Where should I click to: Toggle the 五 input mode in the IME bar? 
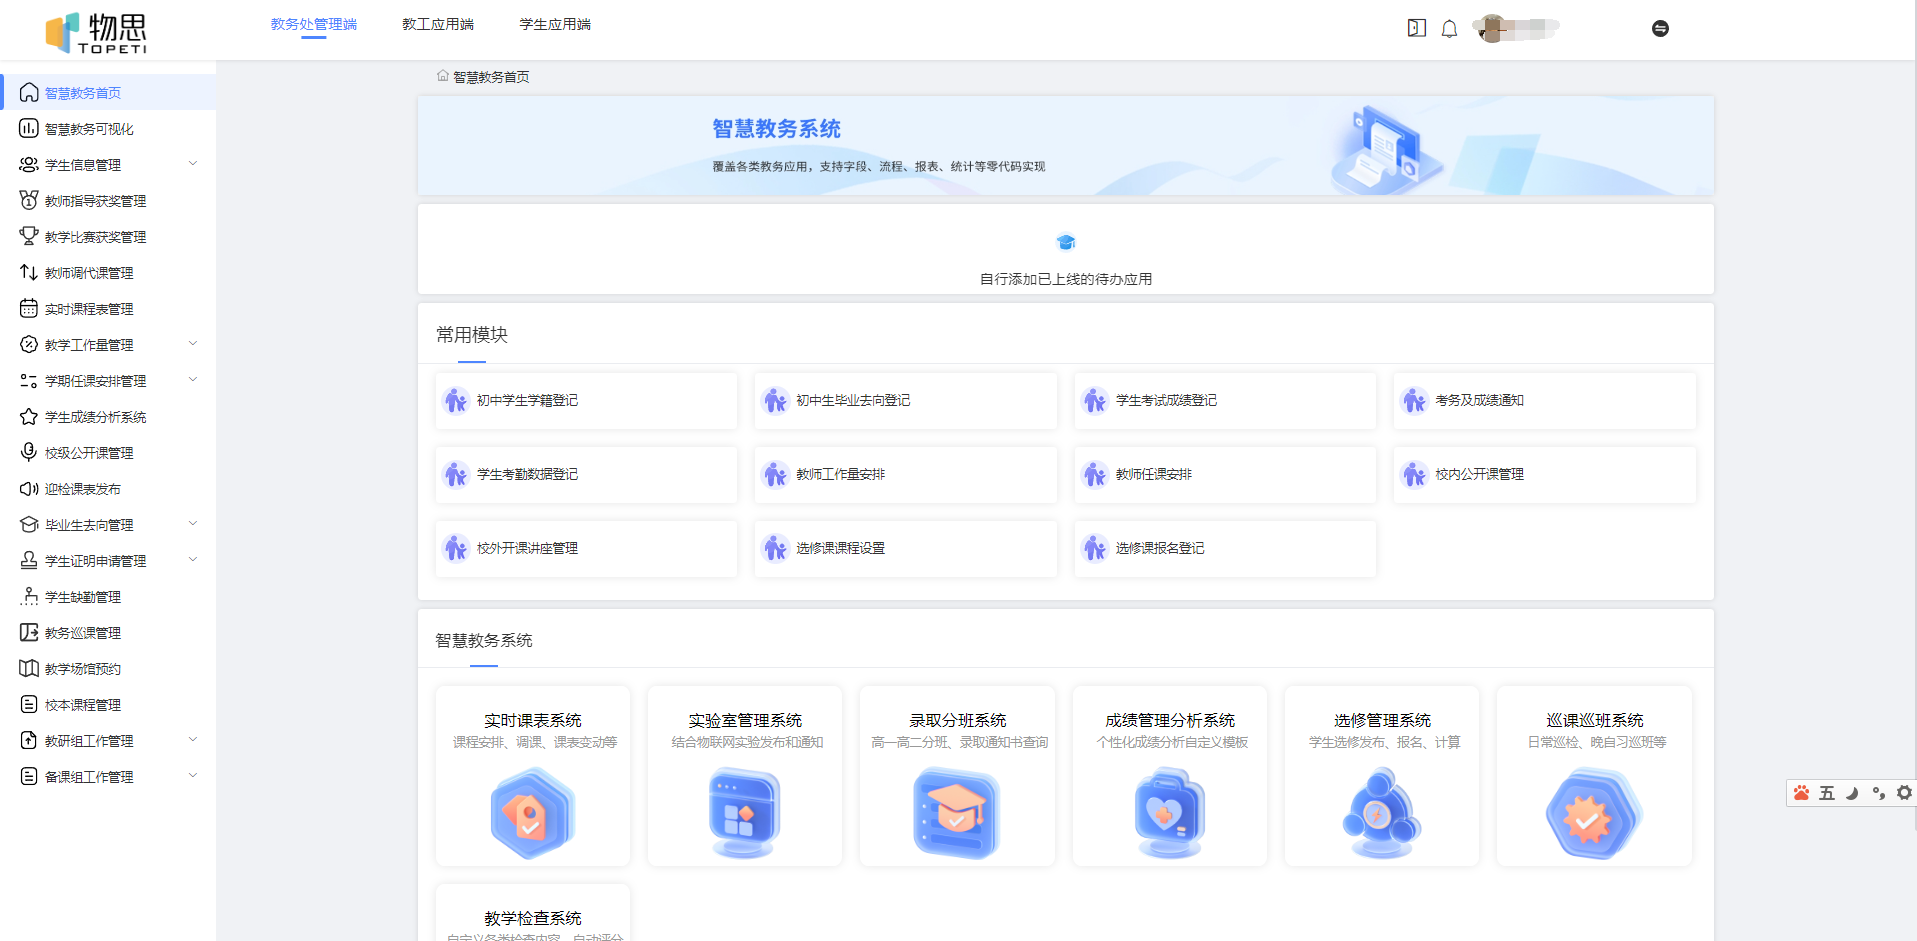[x=1826, y=792]
